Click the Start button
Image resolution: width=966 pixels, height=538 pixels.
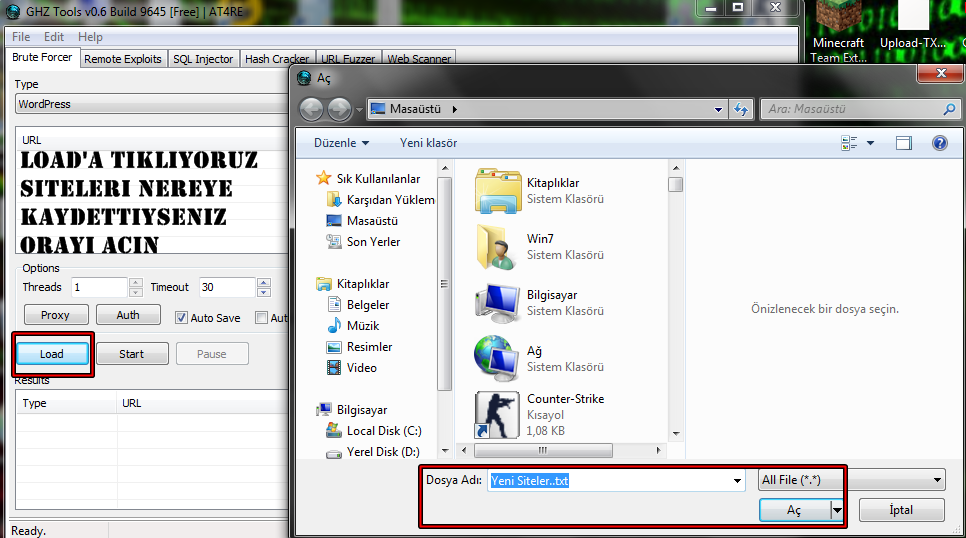[131, 354]
